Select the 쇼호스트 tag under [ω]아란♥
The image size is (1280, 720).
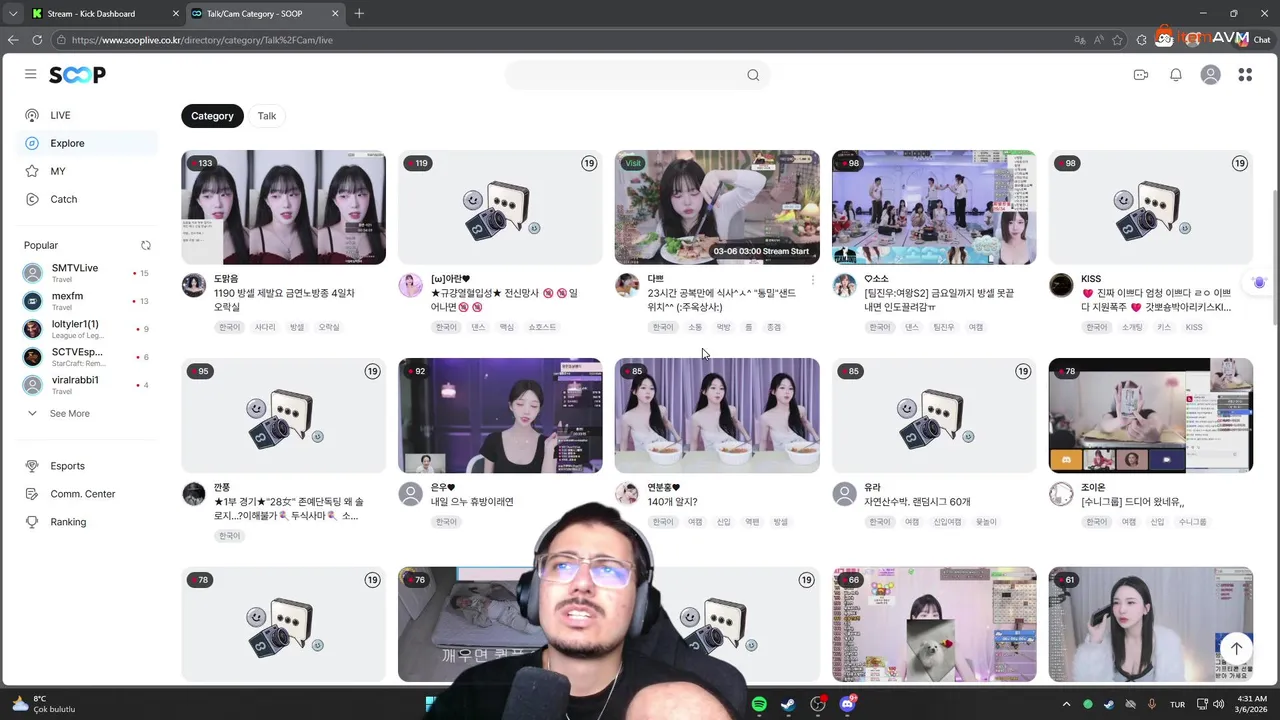click(x=542, y=327)
